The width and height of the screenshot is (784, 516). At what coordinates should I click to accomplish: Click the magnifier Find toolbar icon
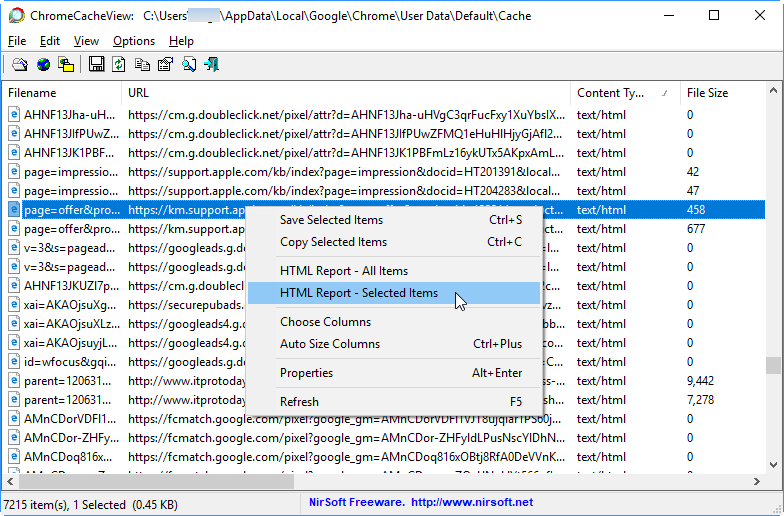click(x=189, y=64)
